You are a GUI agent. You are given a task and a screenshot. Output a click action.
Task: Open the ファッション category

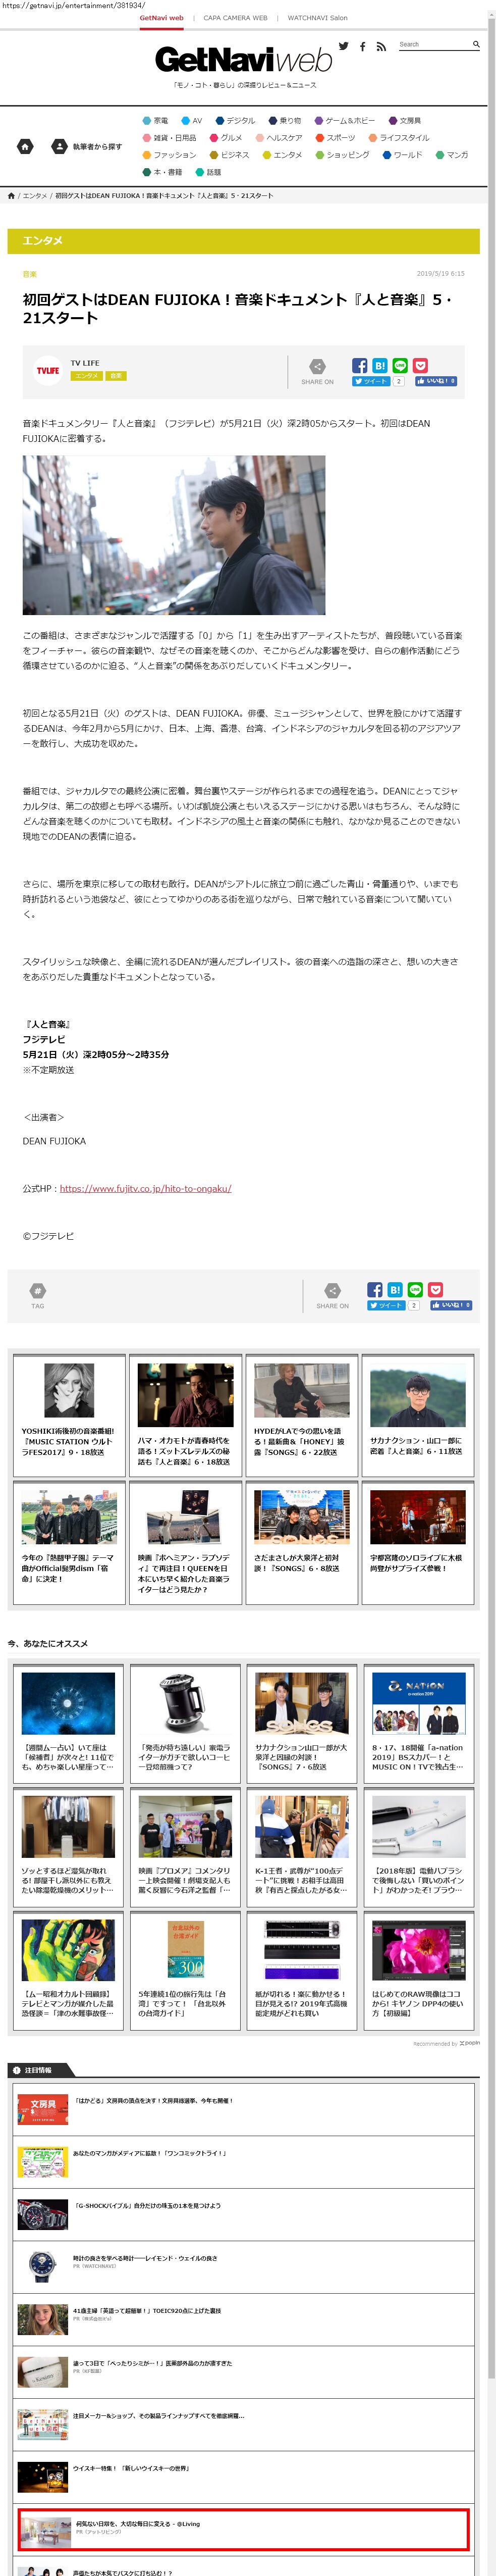point(170,155)
